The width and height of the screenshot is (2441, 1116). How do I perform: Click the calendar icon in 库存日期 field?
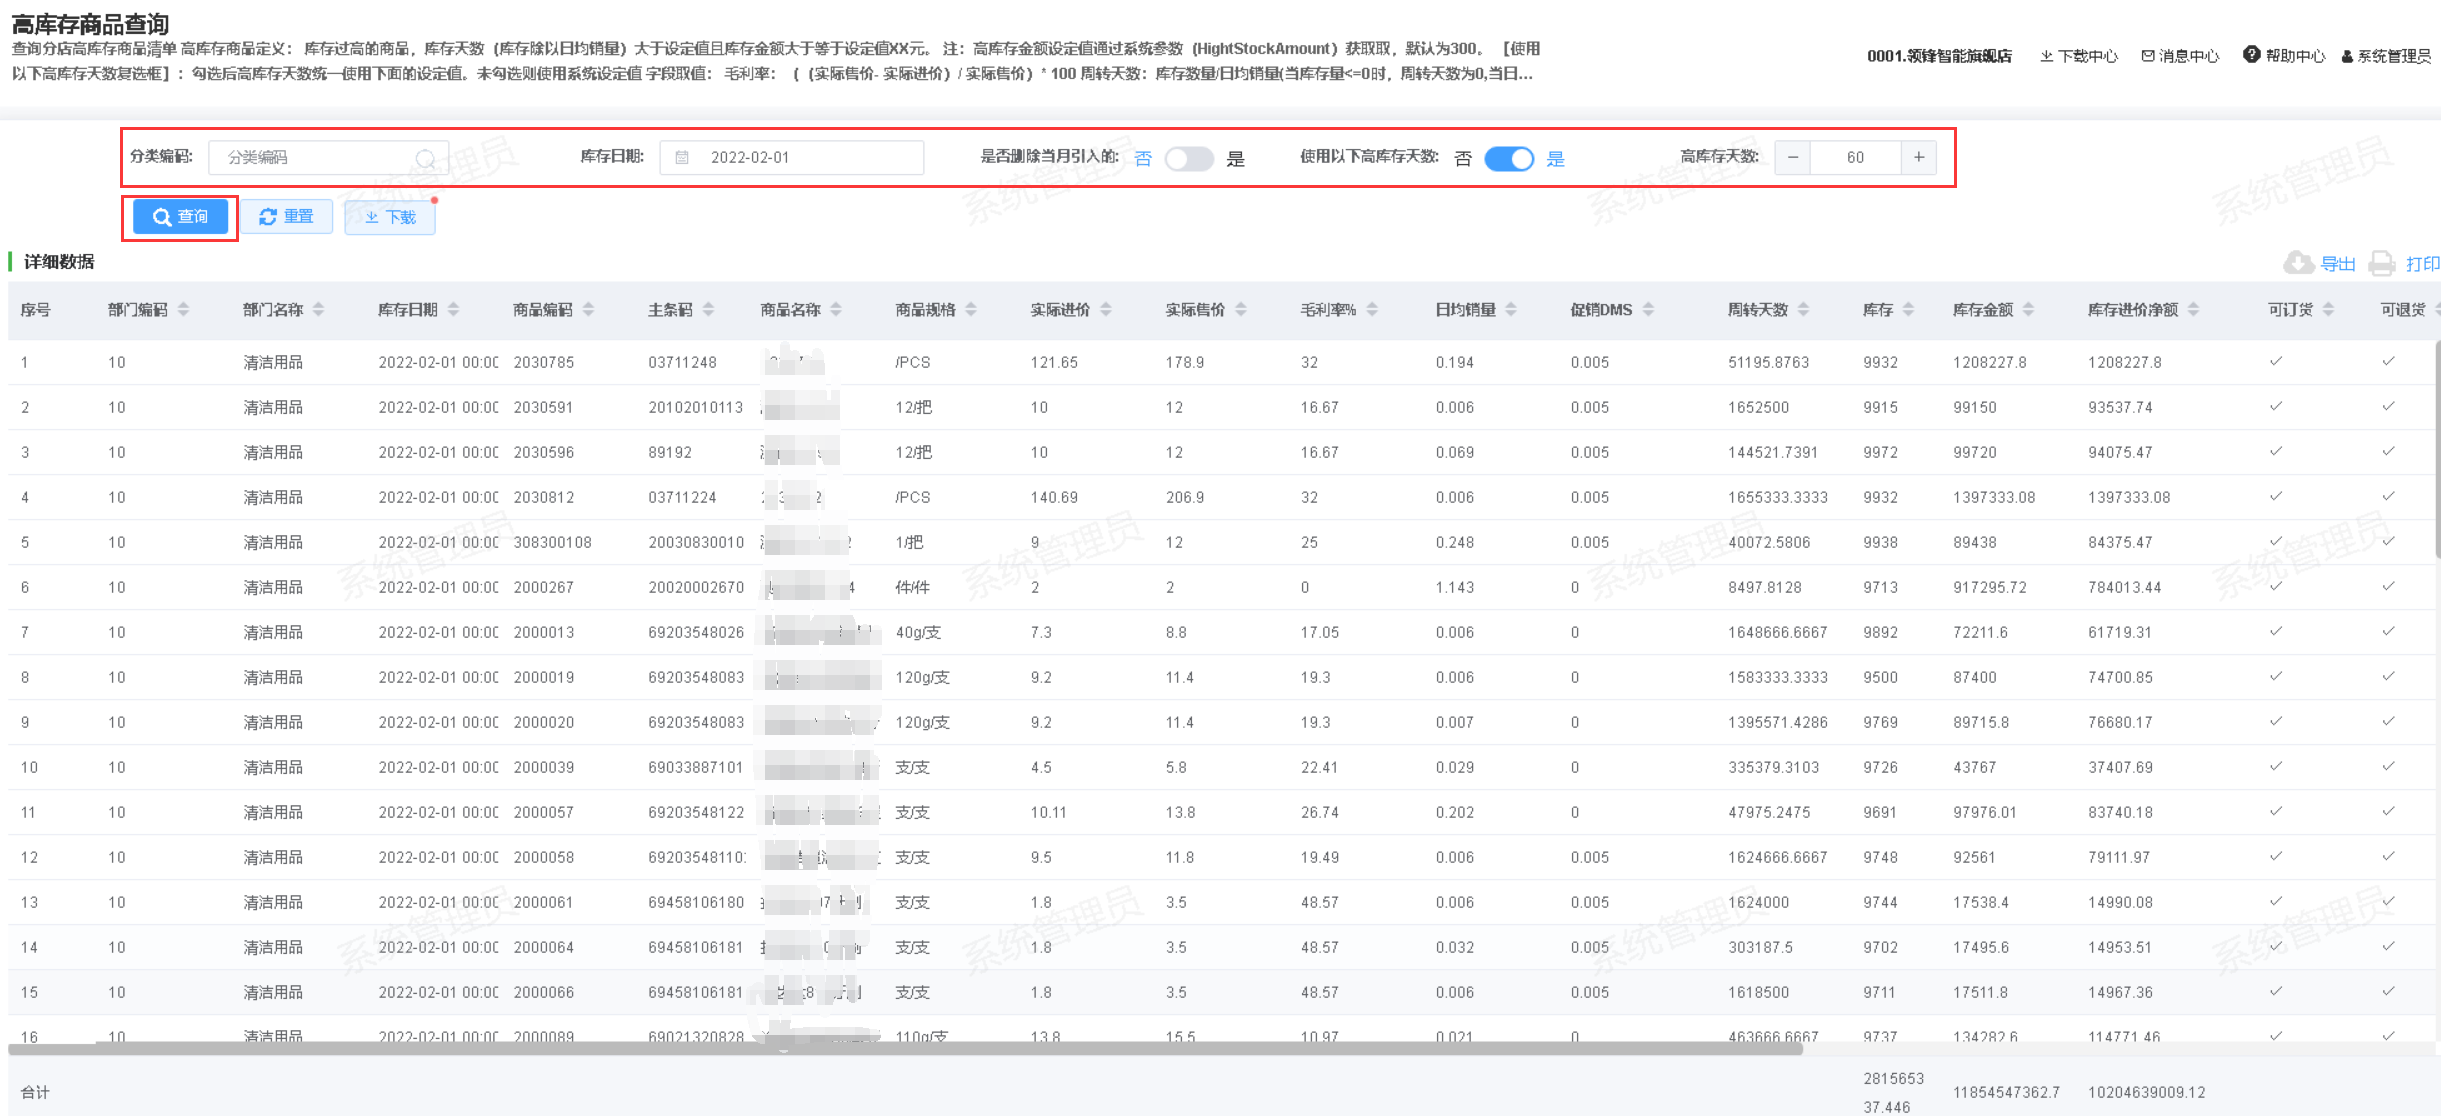682,158
